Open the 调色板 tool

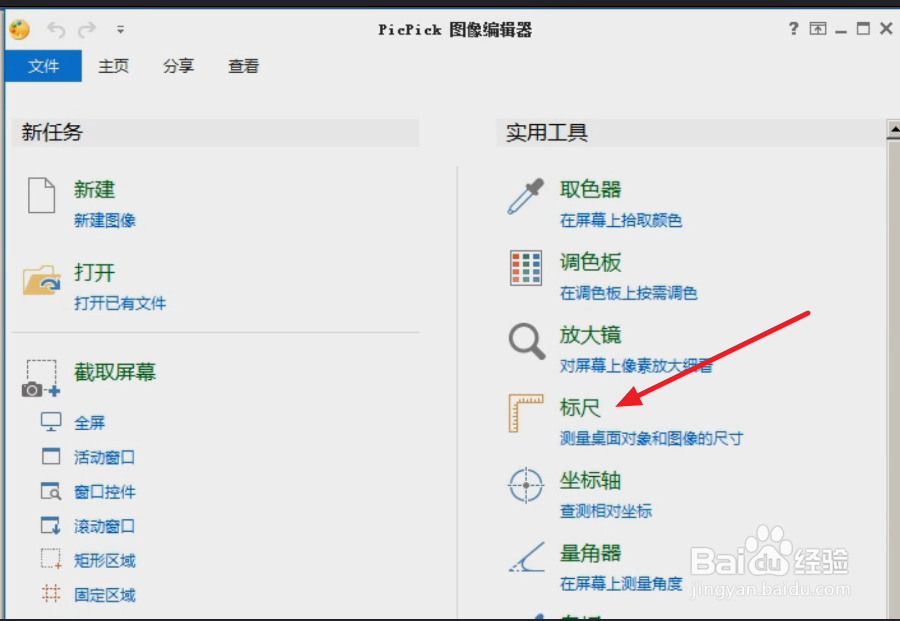point(591,262)
